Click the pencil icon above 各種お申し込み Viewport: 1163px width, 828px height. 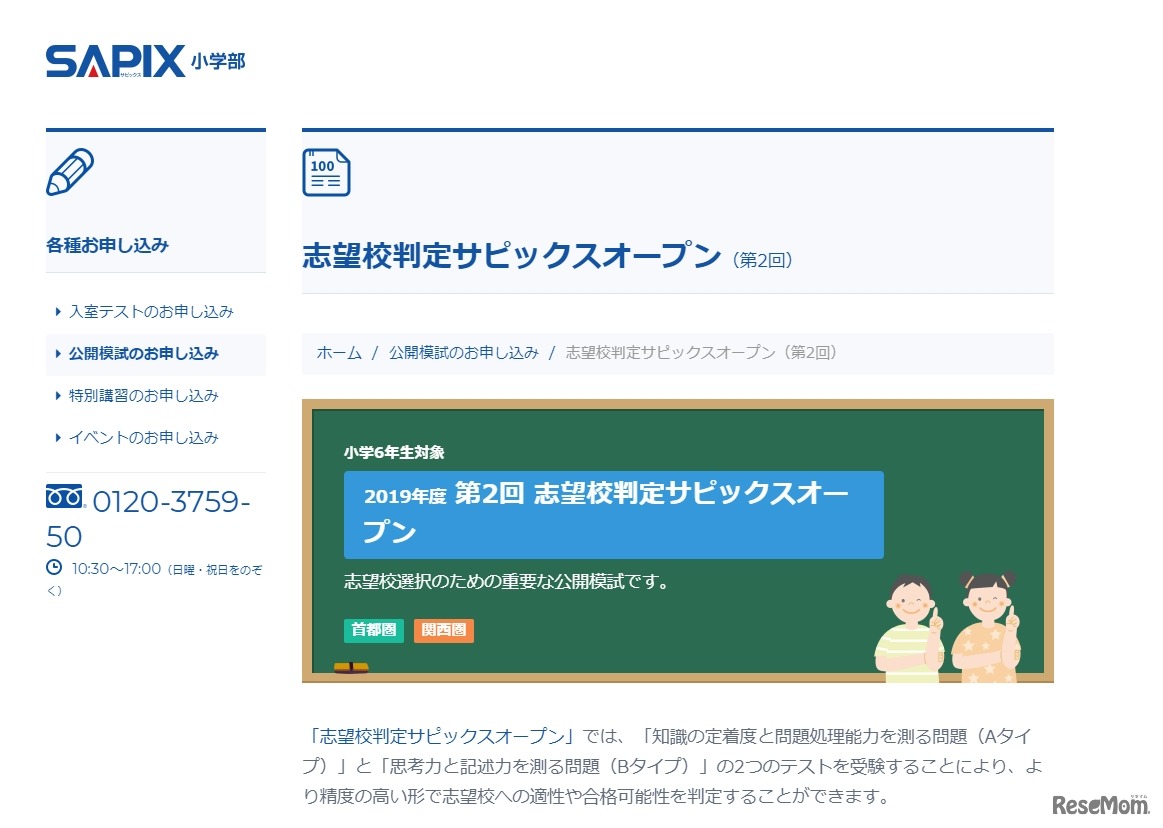(x=70, y=172)
